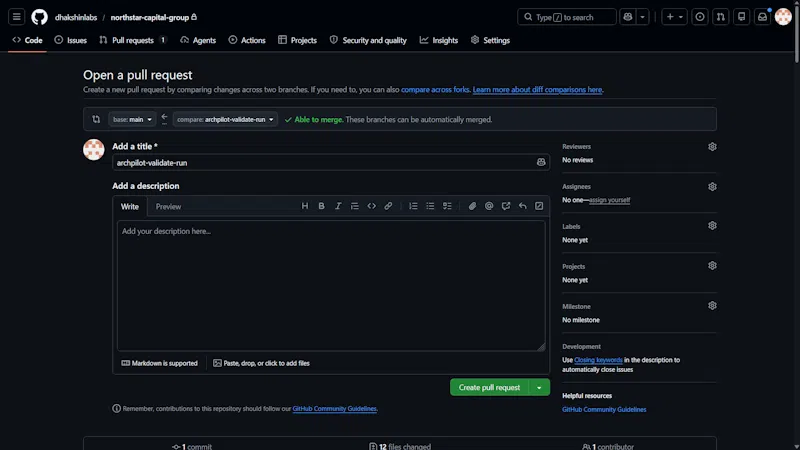Click the description text area
The image size is (800, 450).
pyautogui.click(x=331, y=285)
